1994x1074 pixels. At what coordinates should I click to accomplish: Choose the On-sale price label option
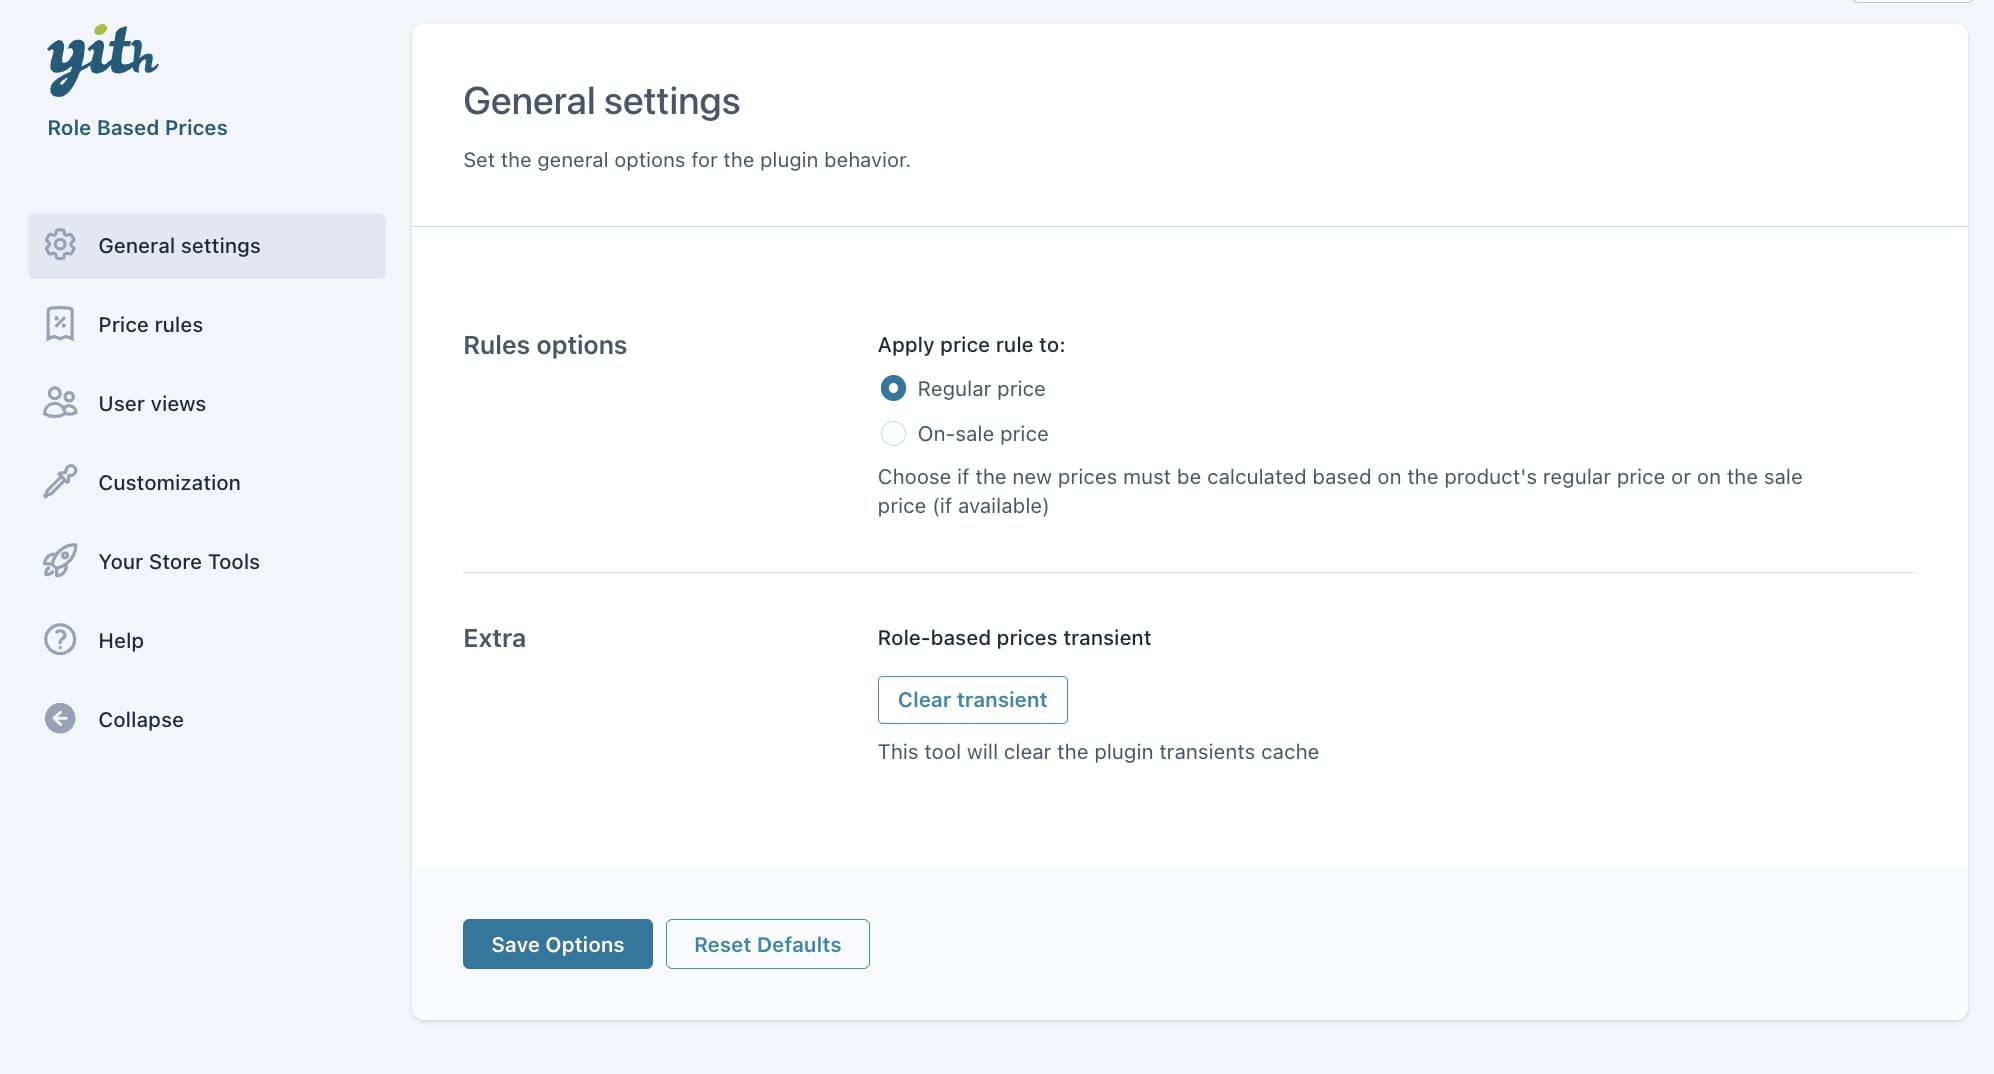[x=982, y=434]
